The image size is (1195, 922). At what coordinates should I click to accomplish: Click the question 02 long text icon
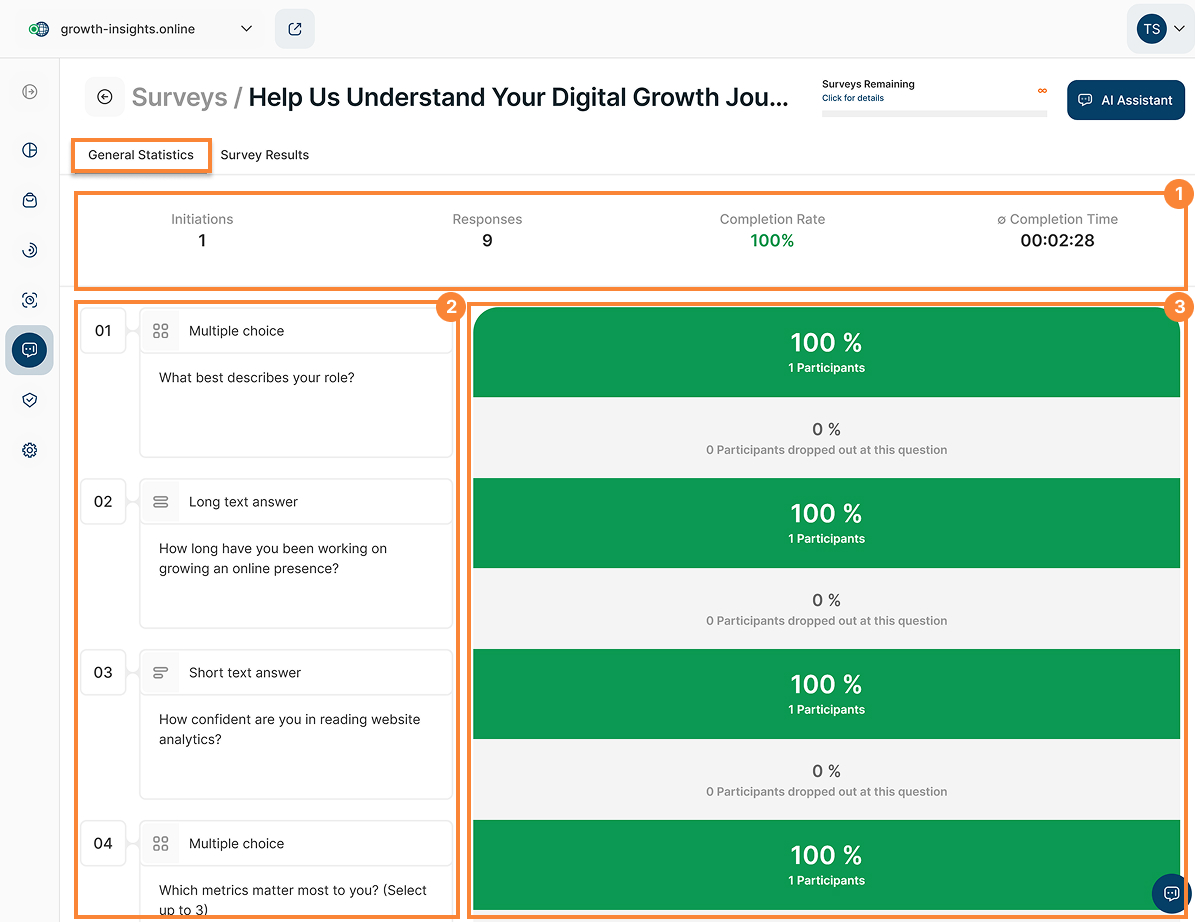[160, 501]
